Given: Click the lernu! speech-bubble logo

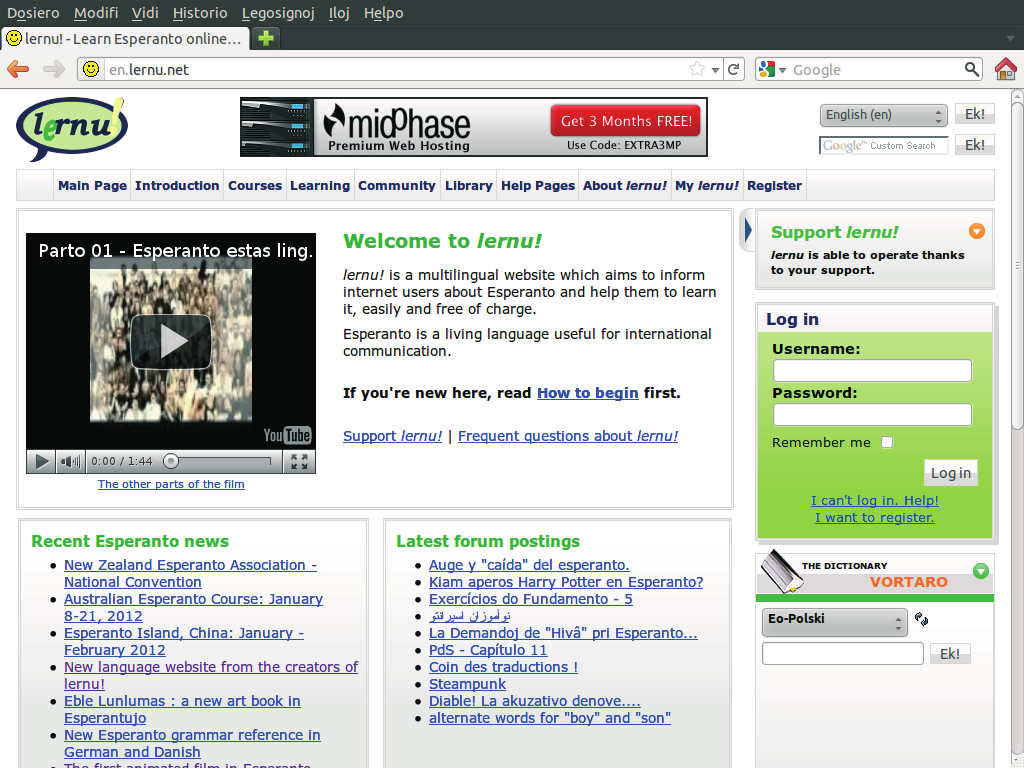Looking at the screenshot, I should point(71,129).
